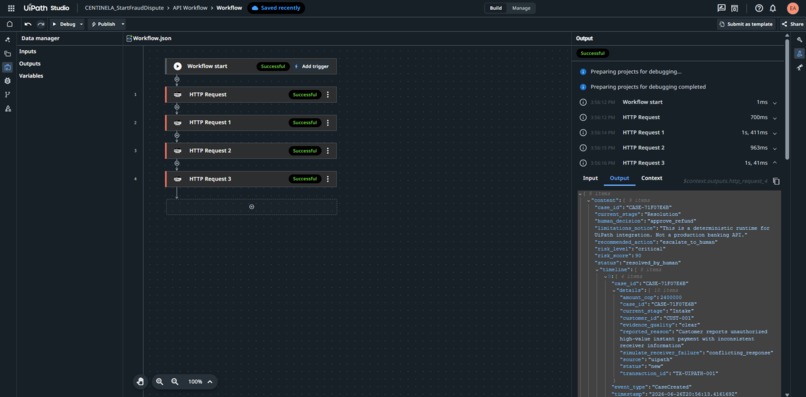
Task: Click the HTTP Request 2 node icon
Action: [178, 151]
